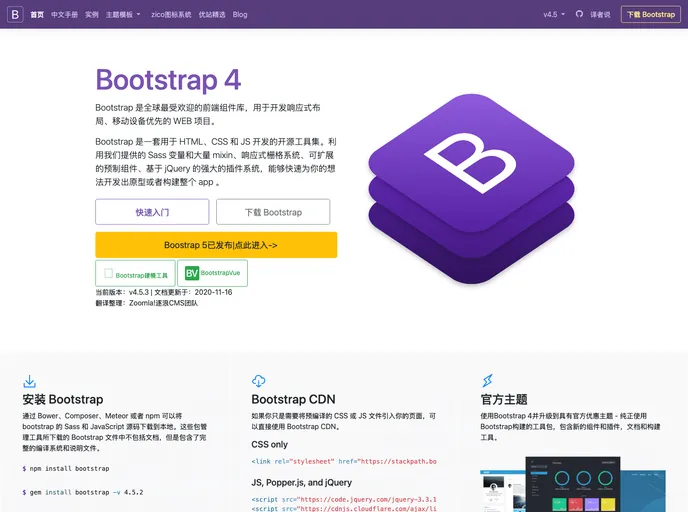Click the Bootstrap 4 heading
This screenshot has height=512, width=688.
(168, 80)
